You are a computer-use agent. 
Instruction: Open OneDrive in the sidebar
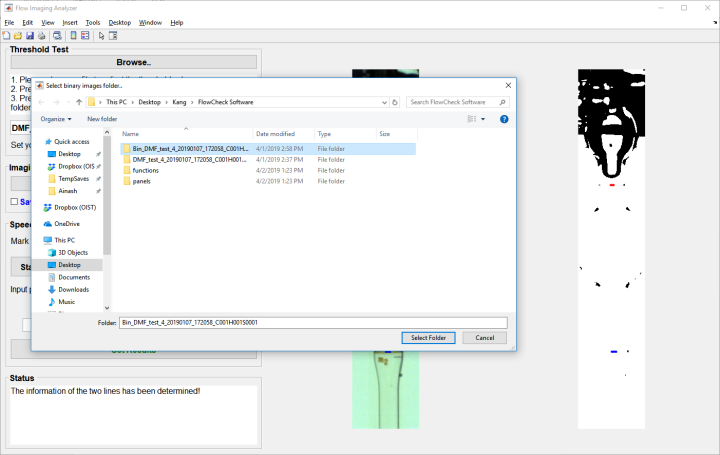point(67,223)
